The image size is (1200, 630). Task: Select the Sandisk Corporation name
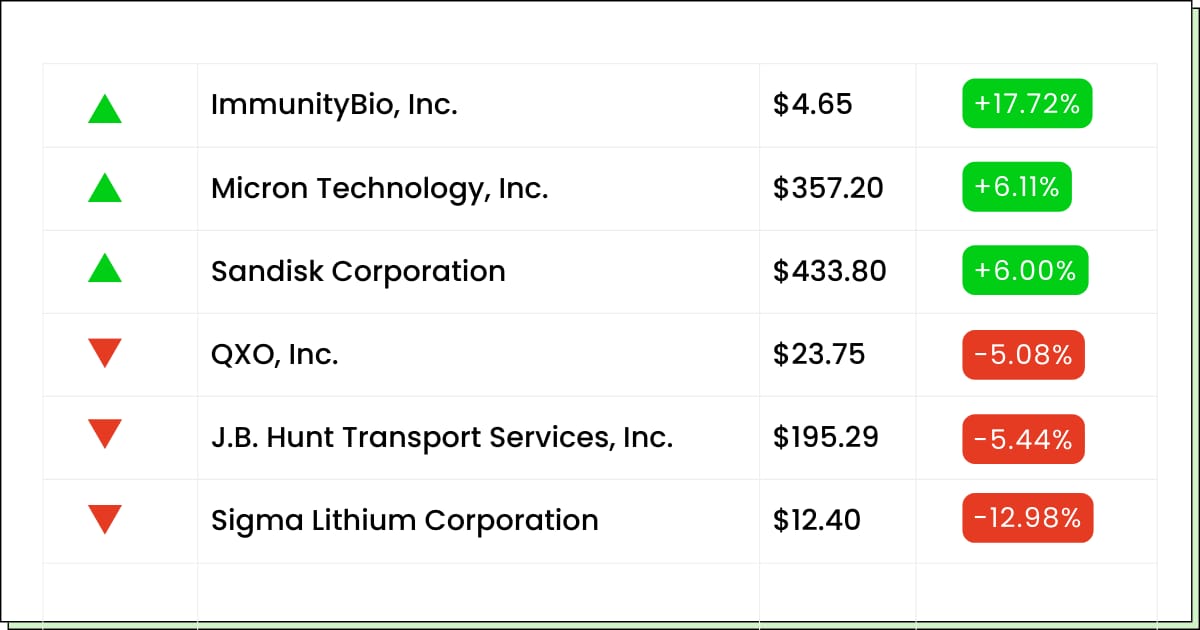pos(358,271)
